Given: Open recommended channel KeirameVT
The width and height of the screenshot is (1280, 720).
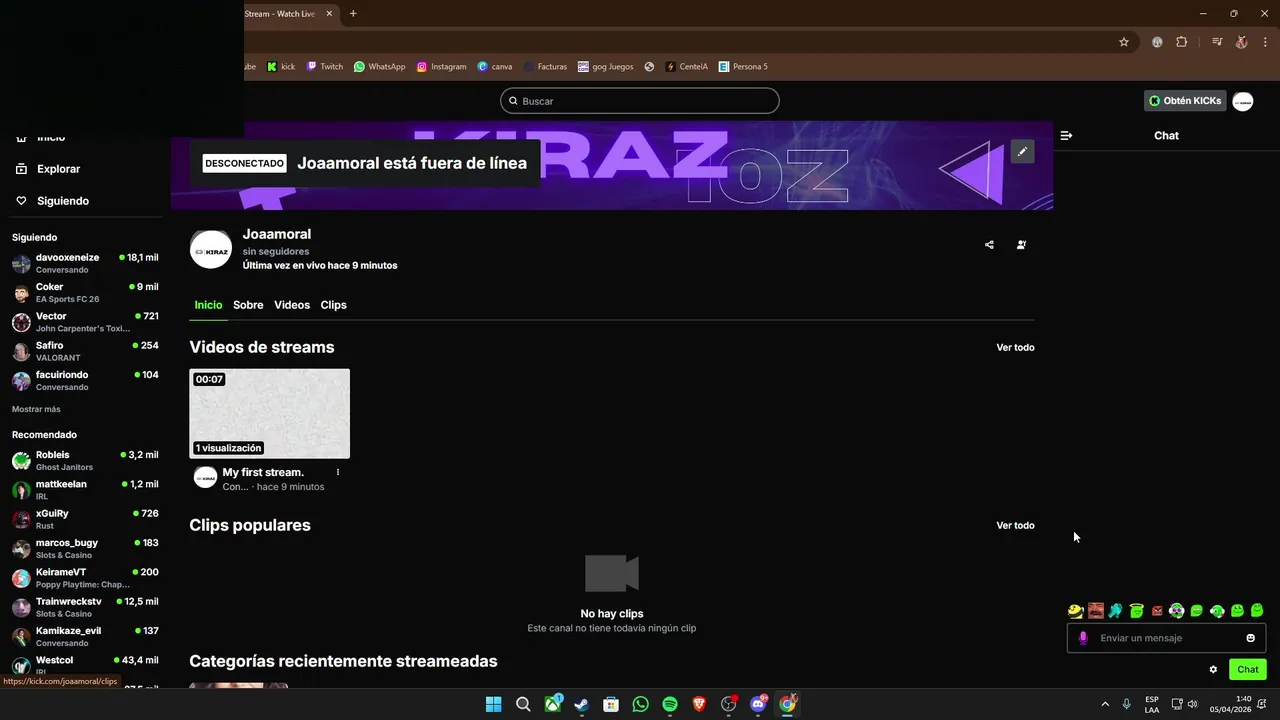Looking at the screenshot, I should click(x=85, y=578).
